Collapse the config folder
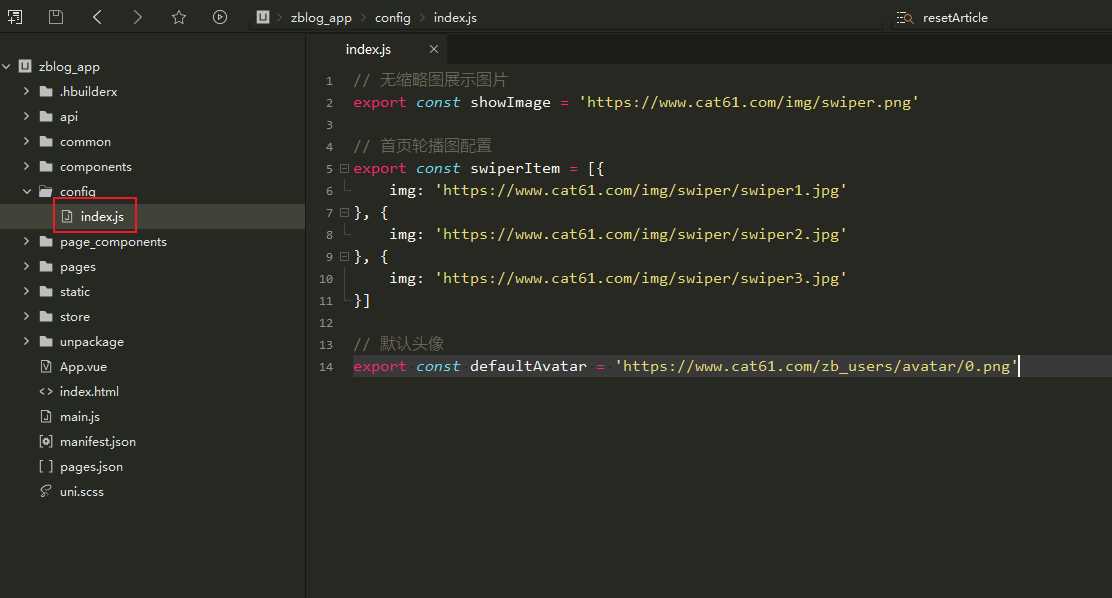This screenshot has height=598, width=1112. 27,192
